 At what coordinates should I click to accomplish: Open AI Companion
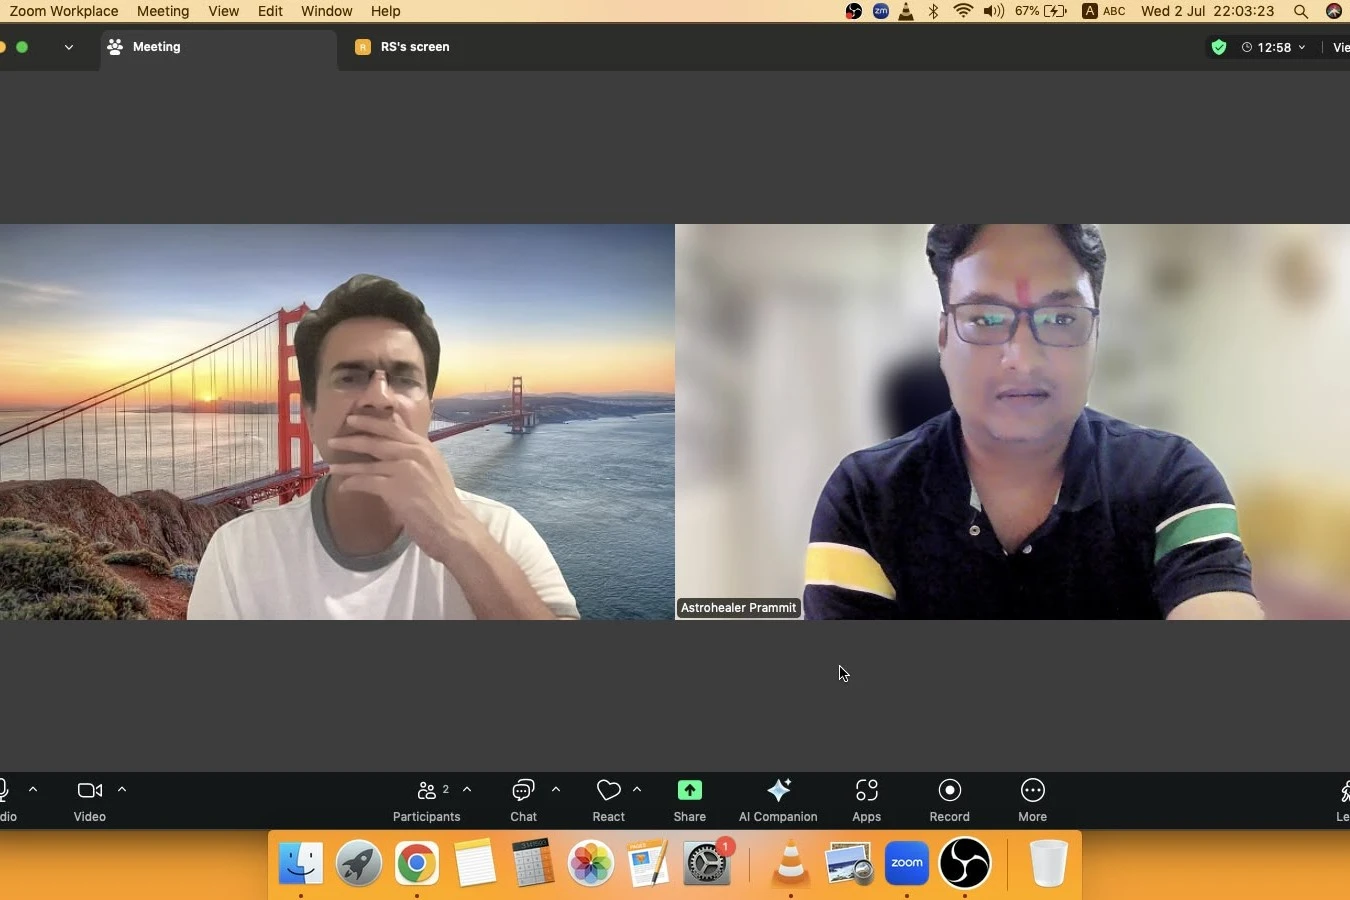(778, 800)
